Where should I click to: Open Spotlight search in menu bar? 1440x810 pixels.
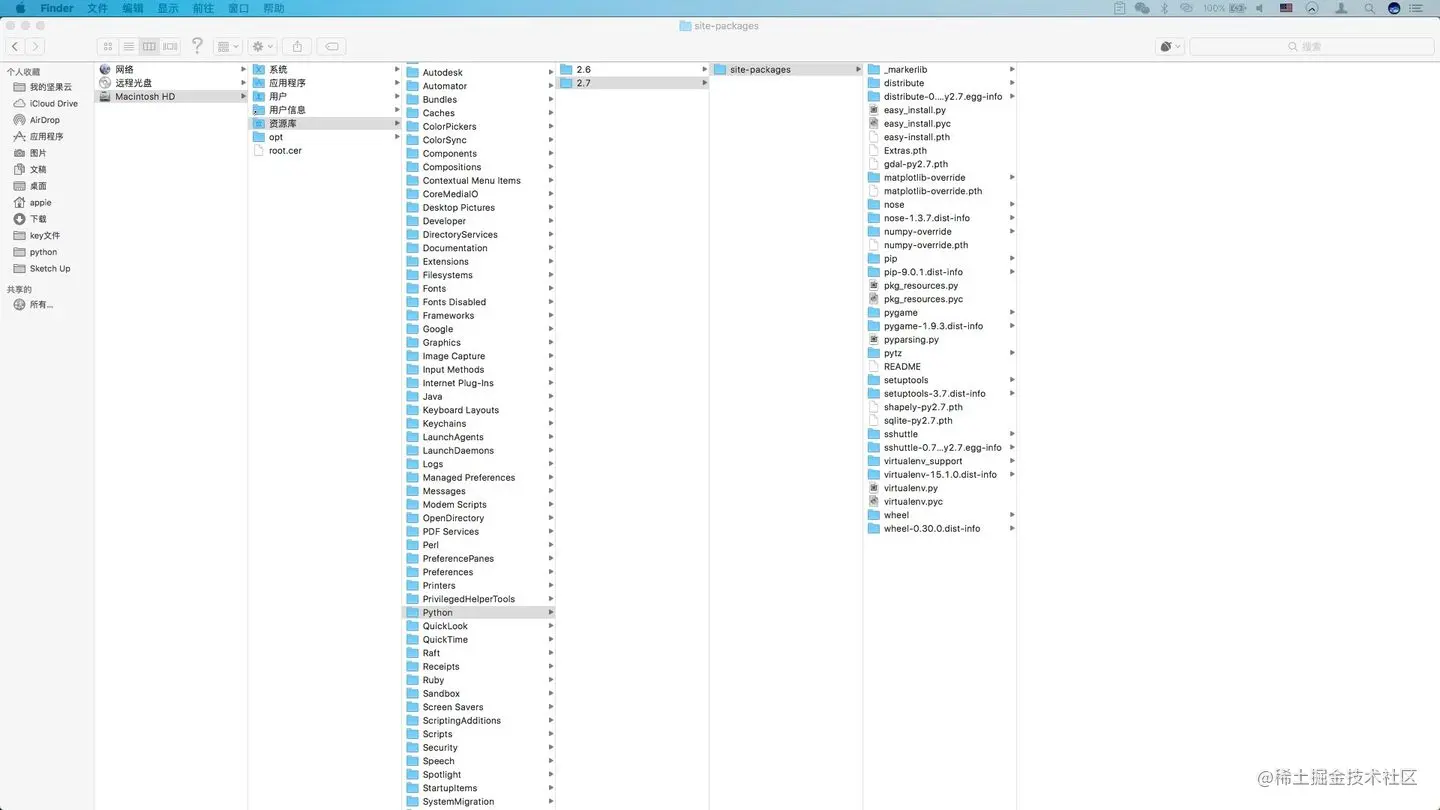tap(1369, 8)
